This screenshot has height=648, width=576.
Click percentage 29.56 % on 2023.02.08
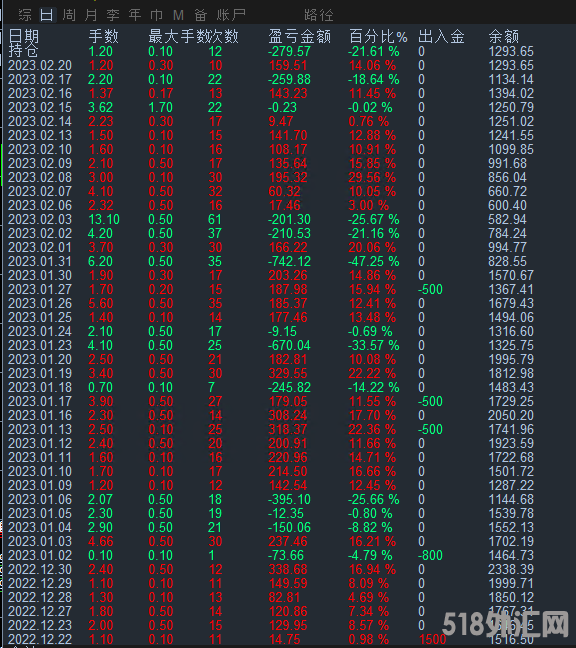point(372,177)
